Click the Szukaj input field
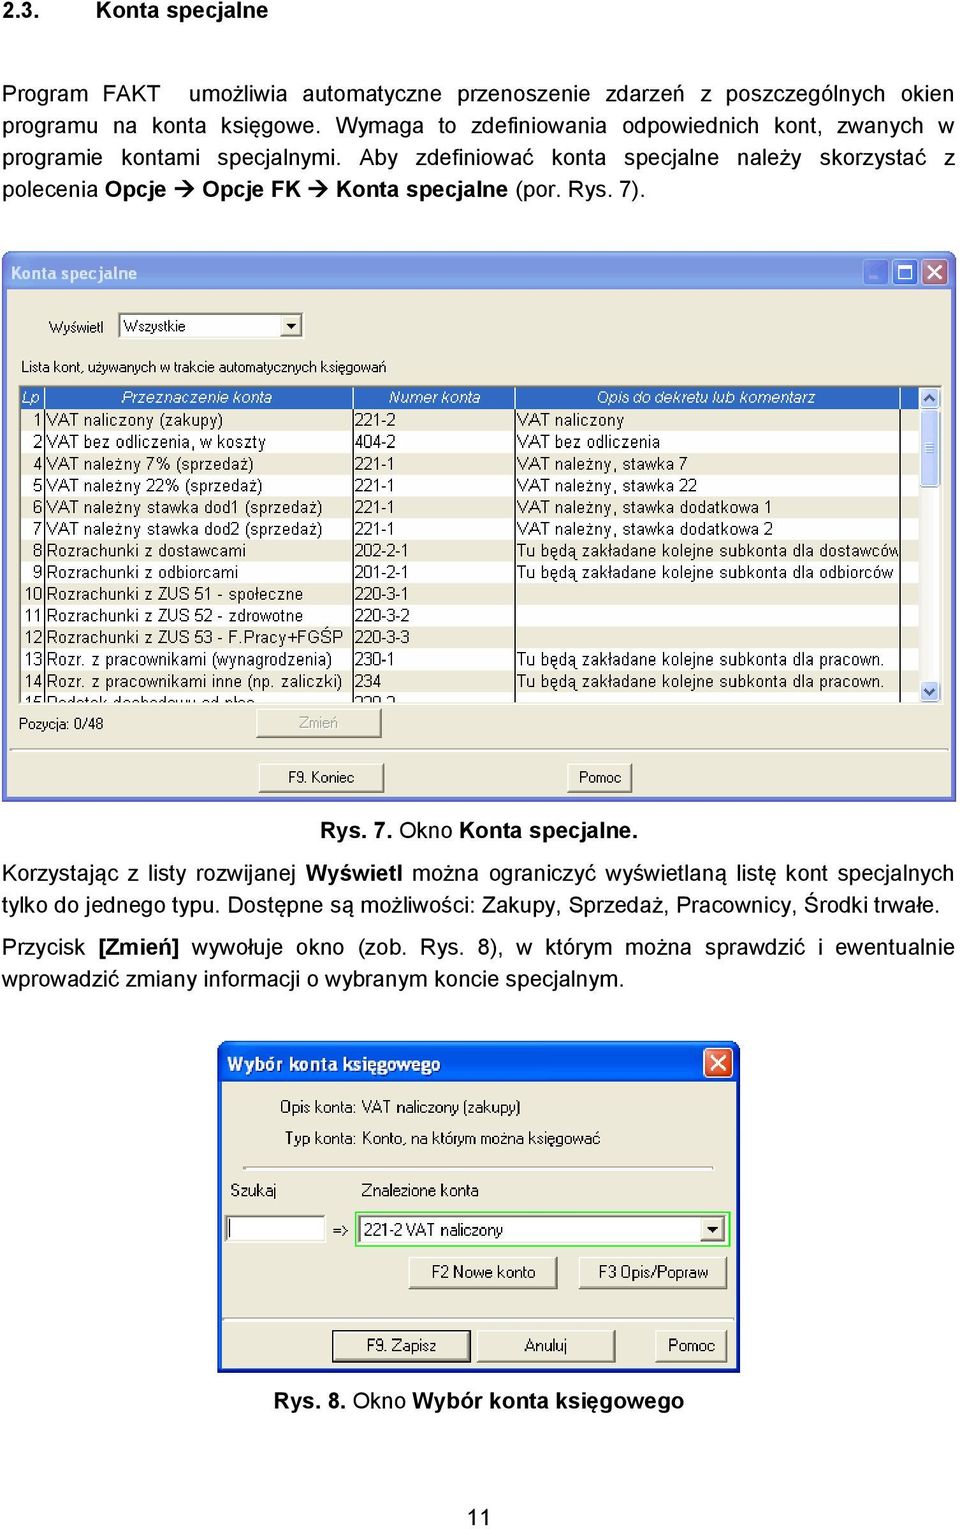960x1529 pixels. (276, 1228)
